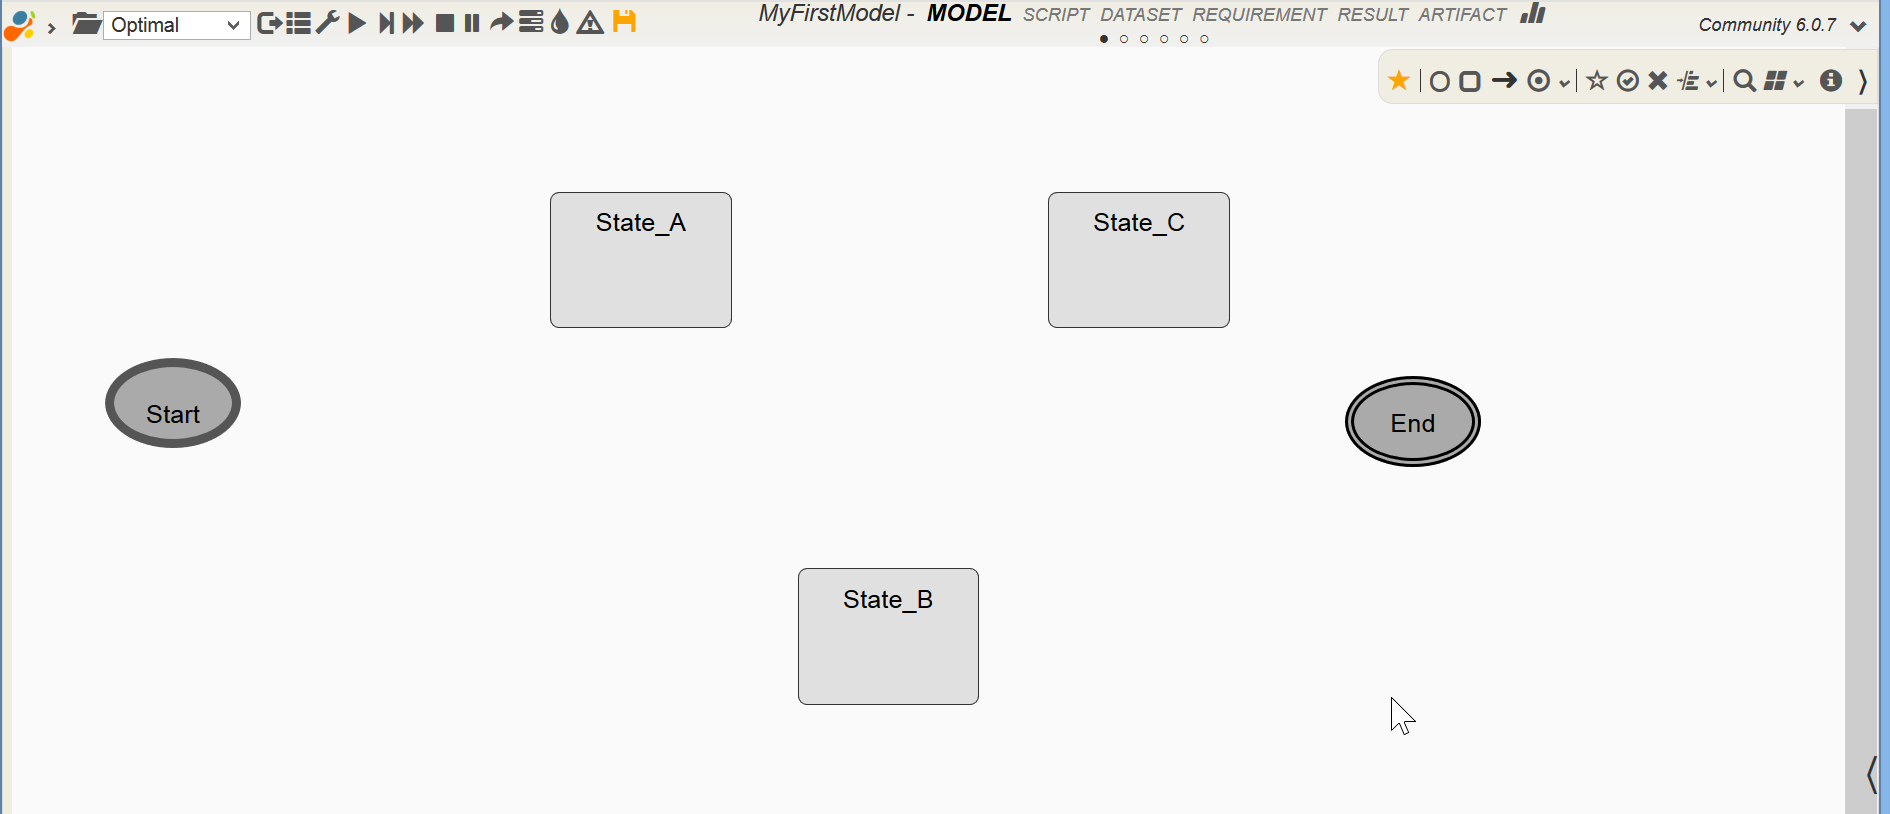Click the open folder icon

pos(86,23)
